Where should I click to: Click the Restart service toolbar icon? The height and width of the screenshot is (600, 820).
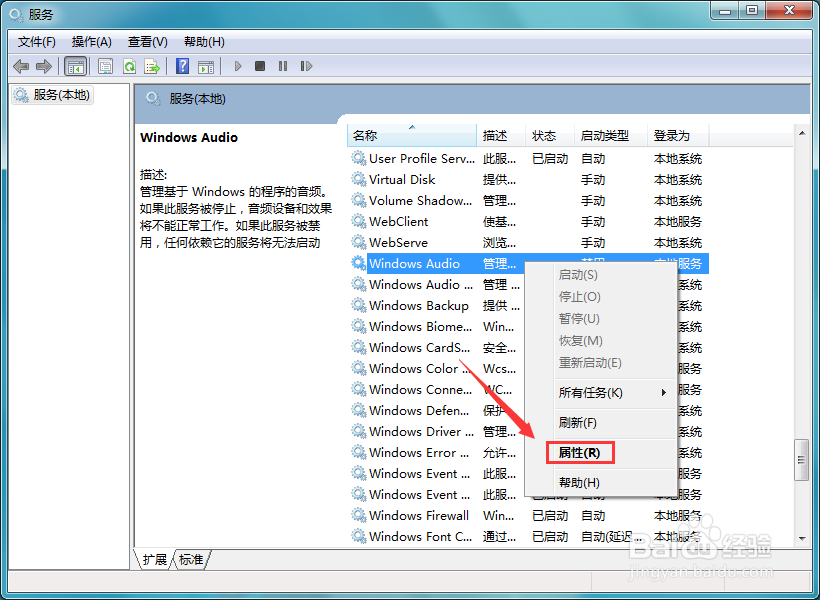coord(306,66)
